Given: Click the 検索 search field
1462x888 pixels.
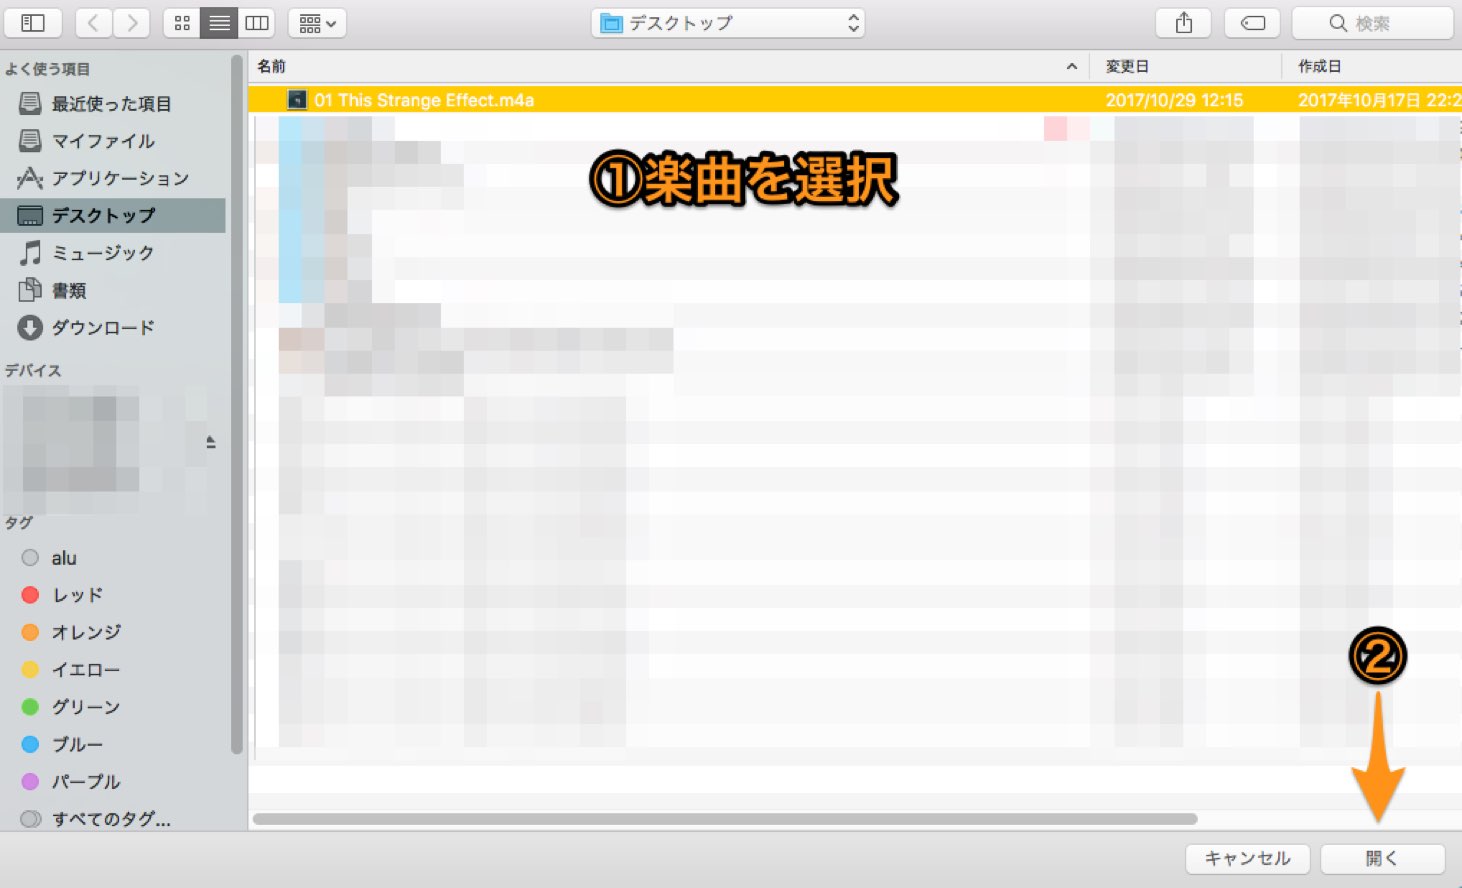Looking at the screenshot, I should [x=1372, y=23].
